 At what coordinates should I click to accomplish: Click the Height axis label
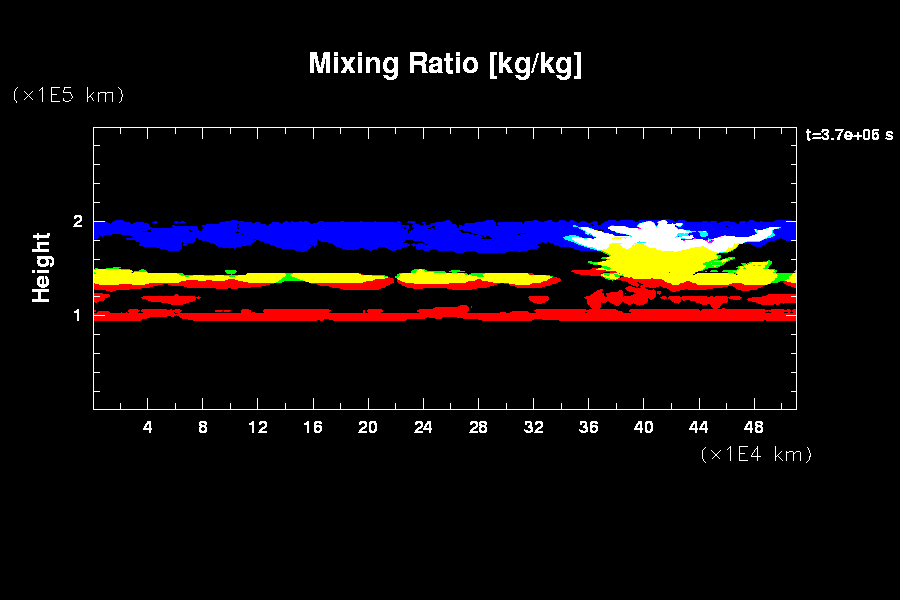[x=42, y=267]
